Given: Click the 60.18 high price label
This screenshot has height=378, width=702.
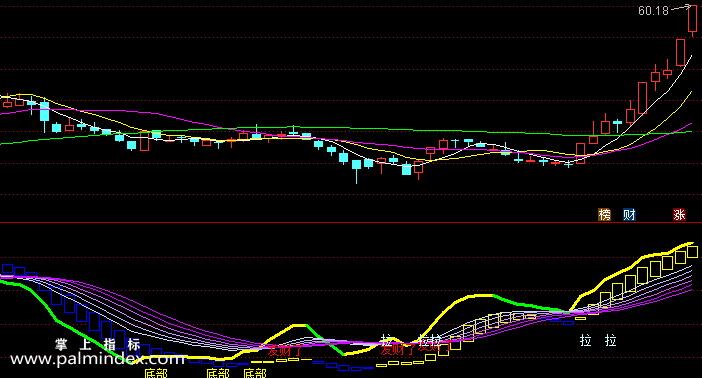Looking at the screenshot, I should 653,11.
